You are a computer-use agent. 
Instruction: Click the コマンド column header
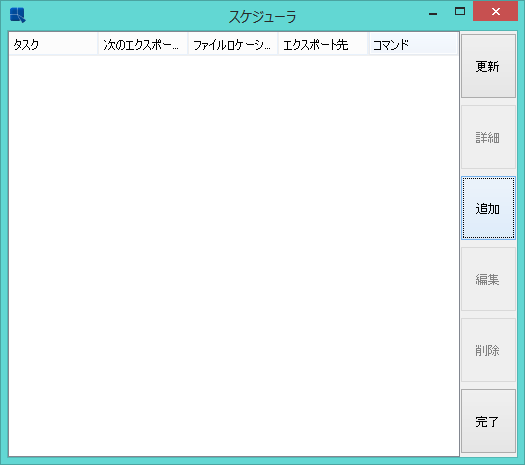click(413, 44)
